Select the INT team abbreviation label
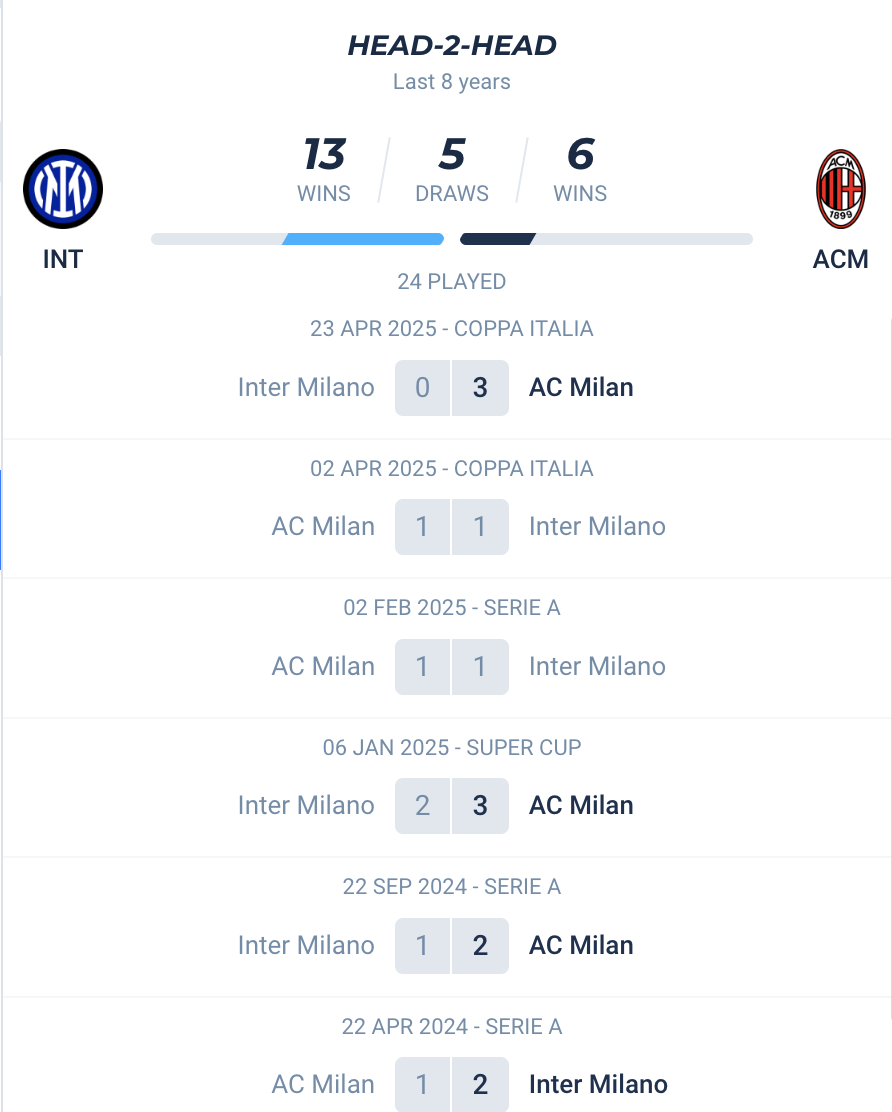This screenshot has height=1112, width=892. [63, 260]
